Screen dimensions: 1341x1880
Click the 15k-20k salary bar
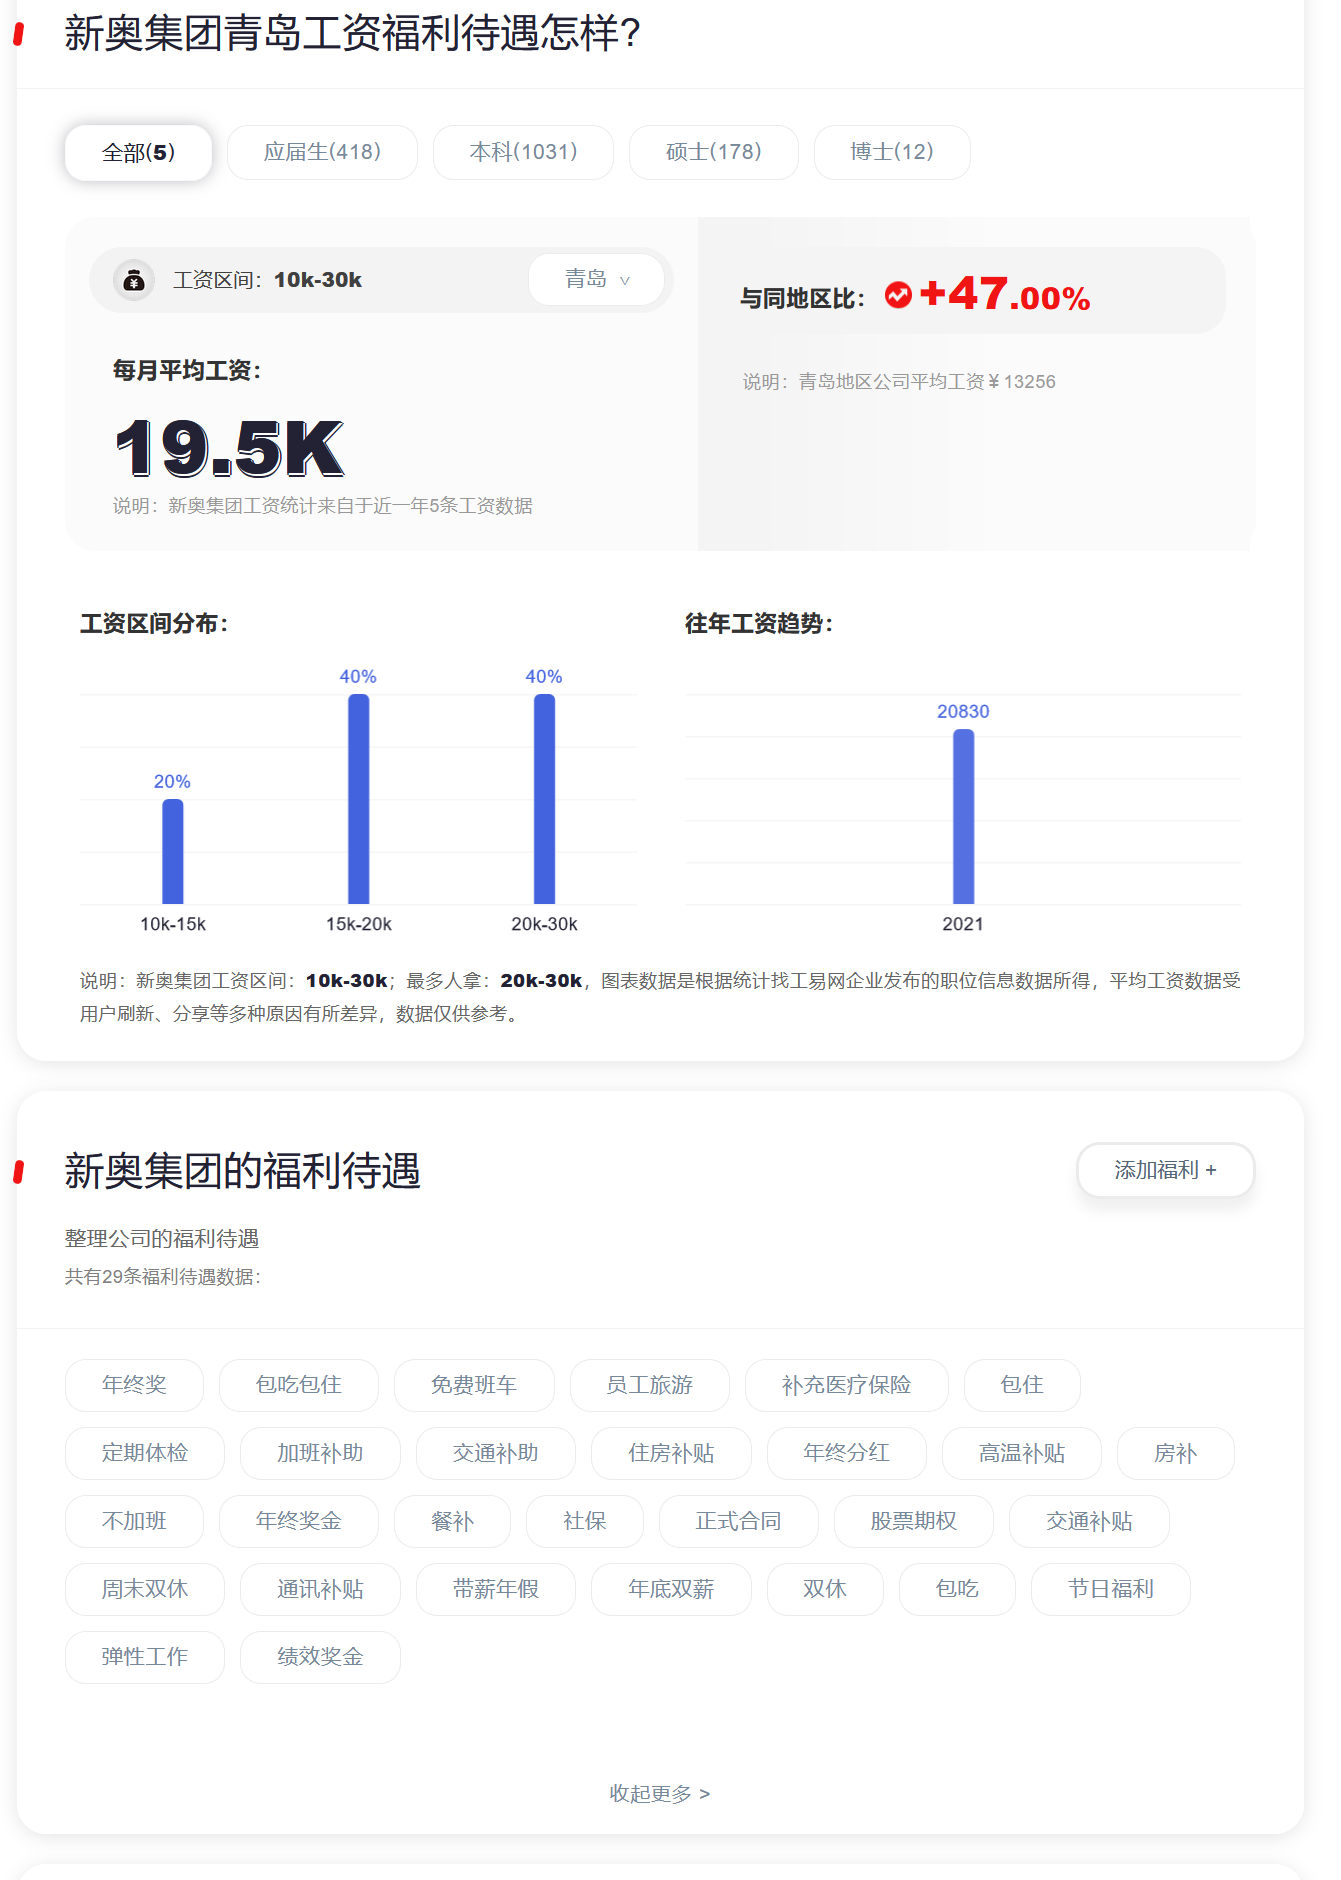pos(358,800)
